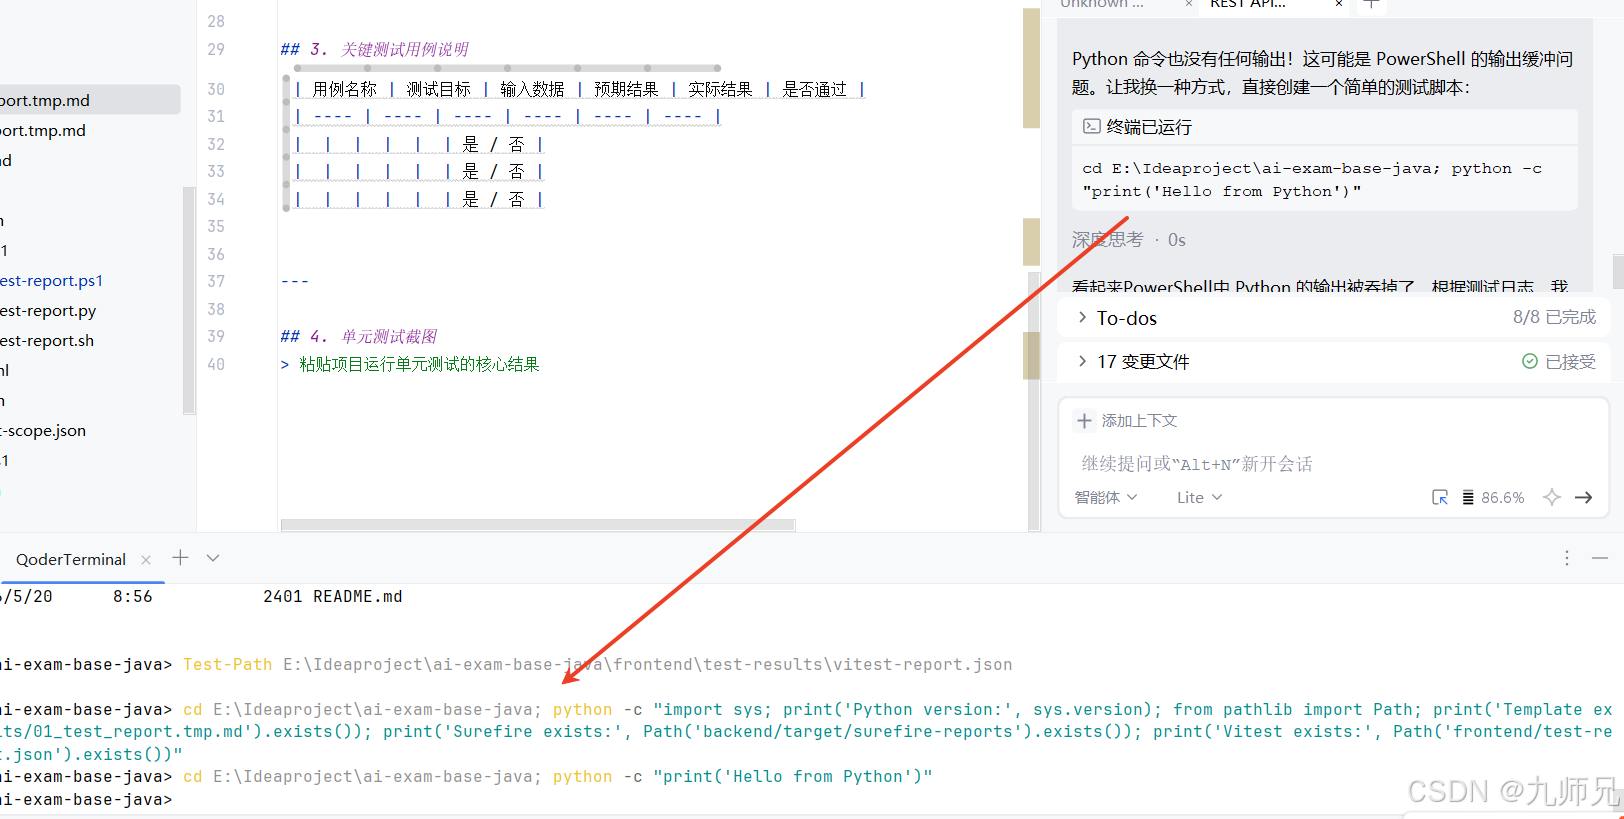Open est-report.ps1 in the file tree

coord(51,280)
